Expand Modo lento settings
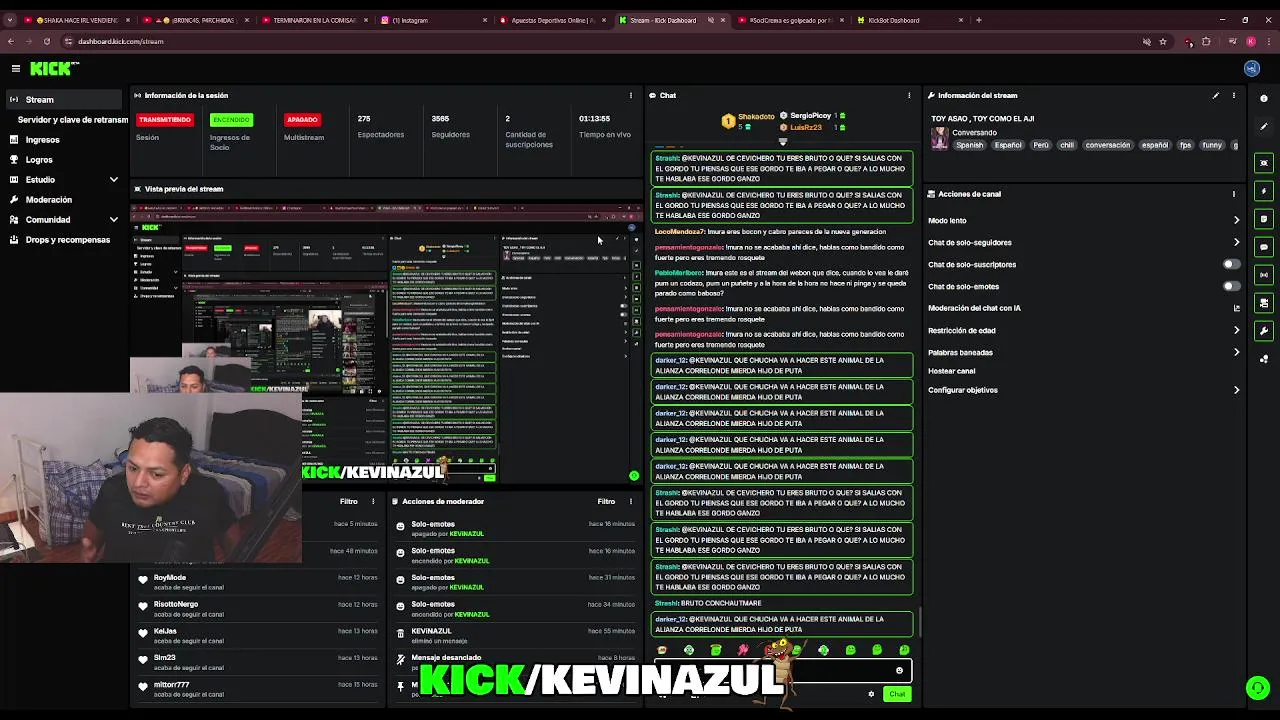The height and width of the screenshot is (720, 1280). click(x=1236, y=220)
